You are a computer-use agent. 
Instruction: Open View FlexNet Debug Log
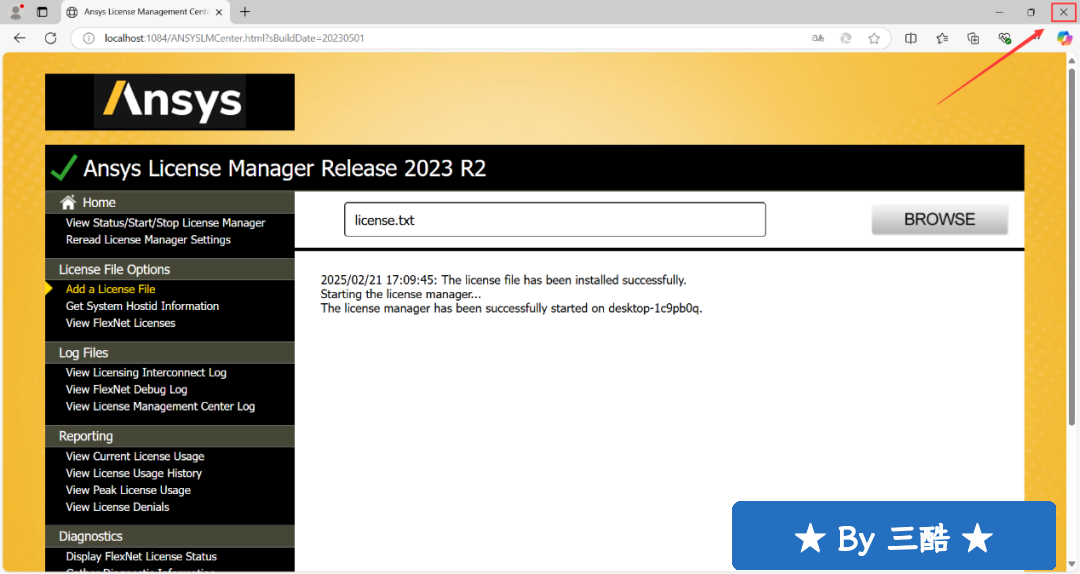point(126,389)
